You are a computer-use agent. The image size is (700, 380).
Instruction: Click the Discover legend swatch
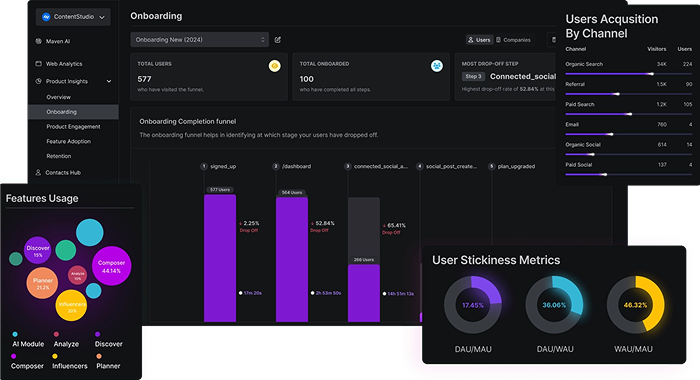pyautogui.click(x=97, y=334)
